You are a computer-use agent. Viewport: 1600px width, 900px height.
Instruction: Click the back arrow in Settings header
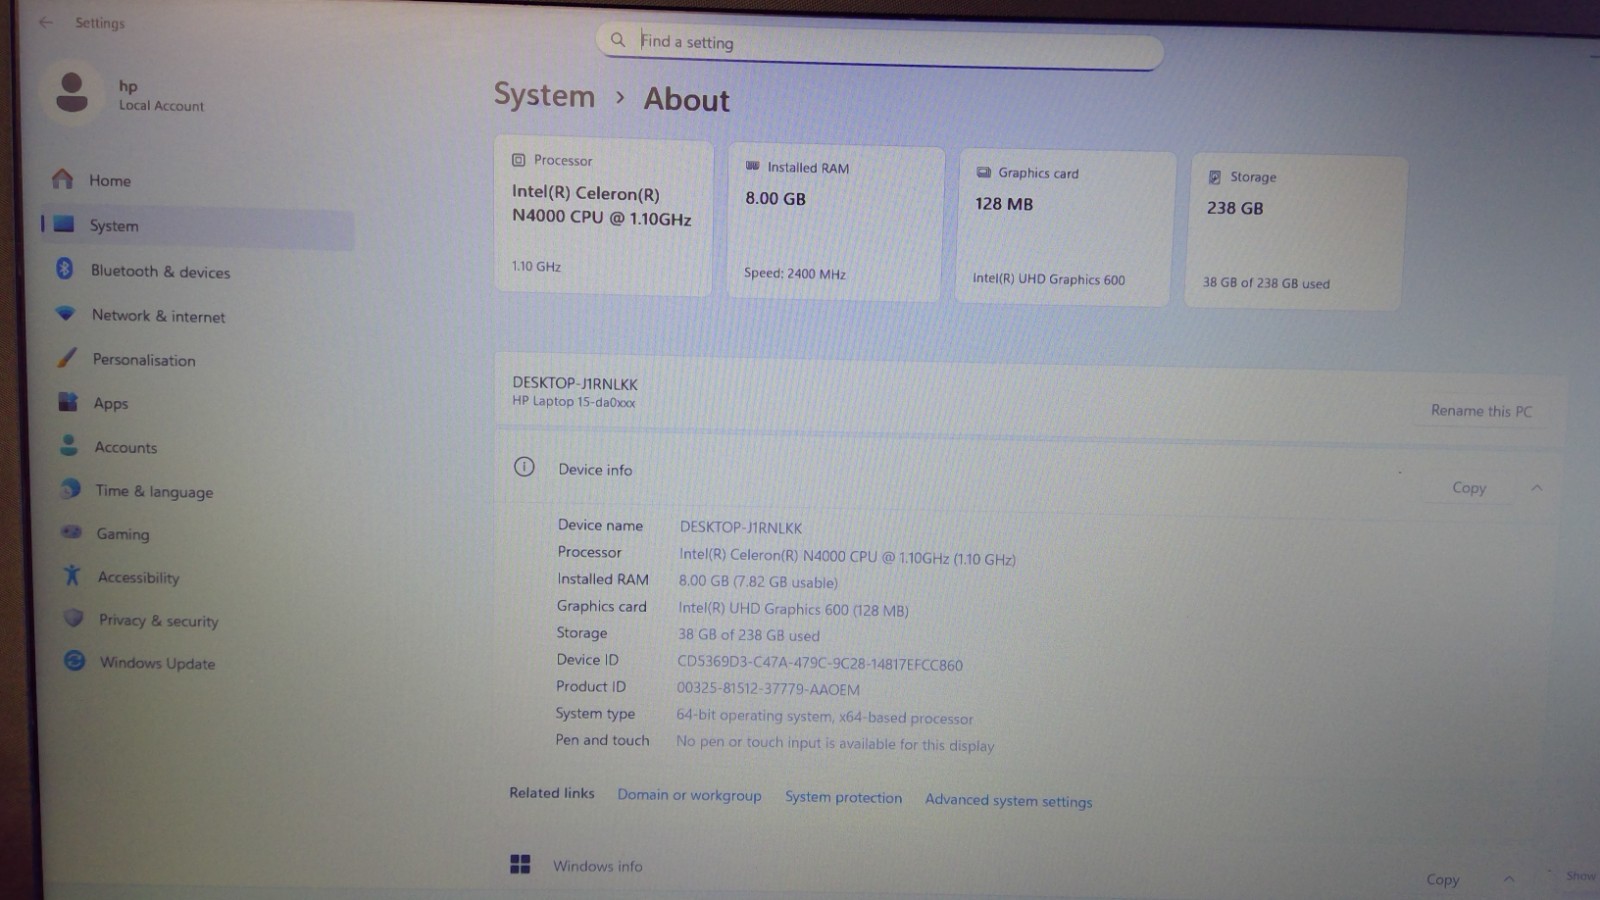pos(46,21)
